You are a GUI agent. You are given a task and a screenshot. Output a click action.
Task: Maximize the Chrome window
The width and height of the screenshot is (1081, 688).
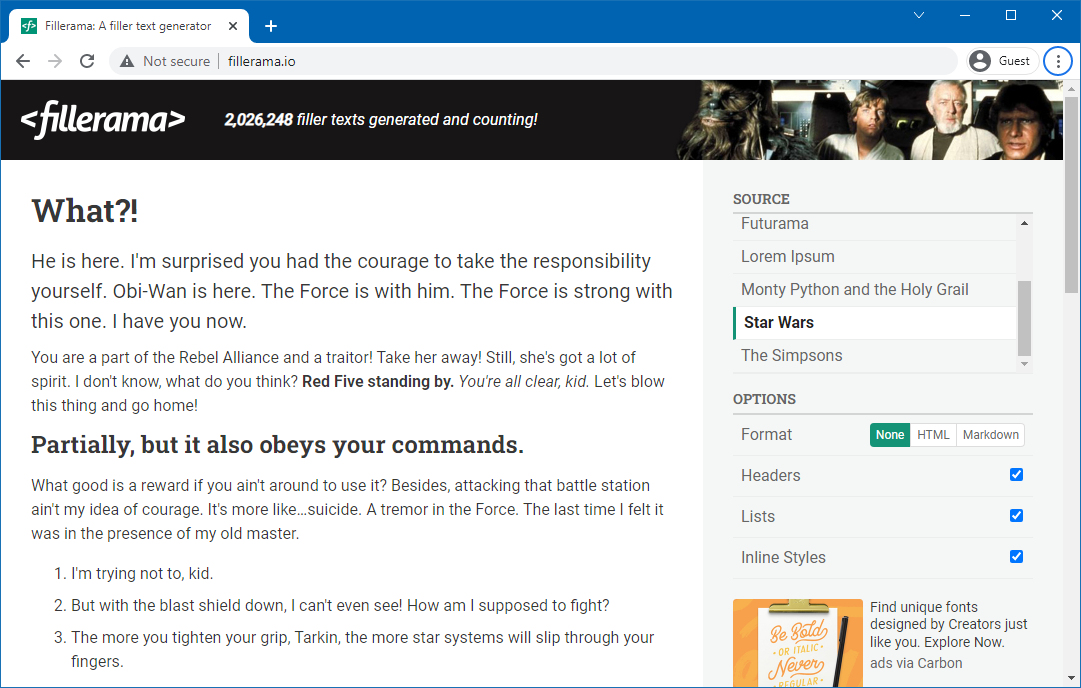click(1011, 15)
